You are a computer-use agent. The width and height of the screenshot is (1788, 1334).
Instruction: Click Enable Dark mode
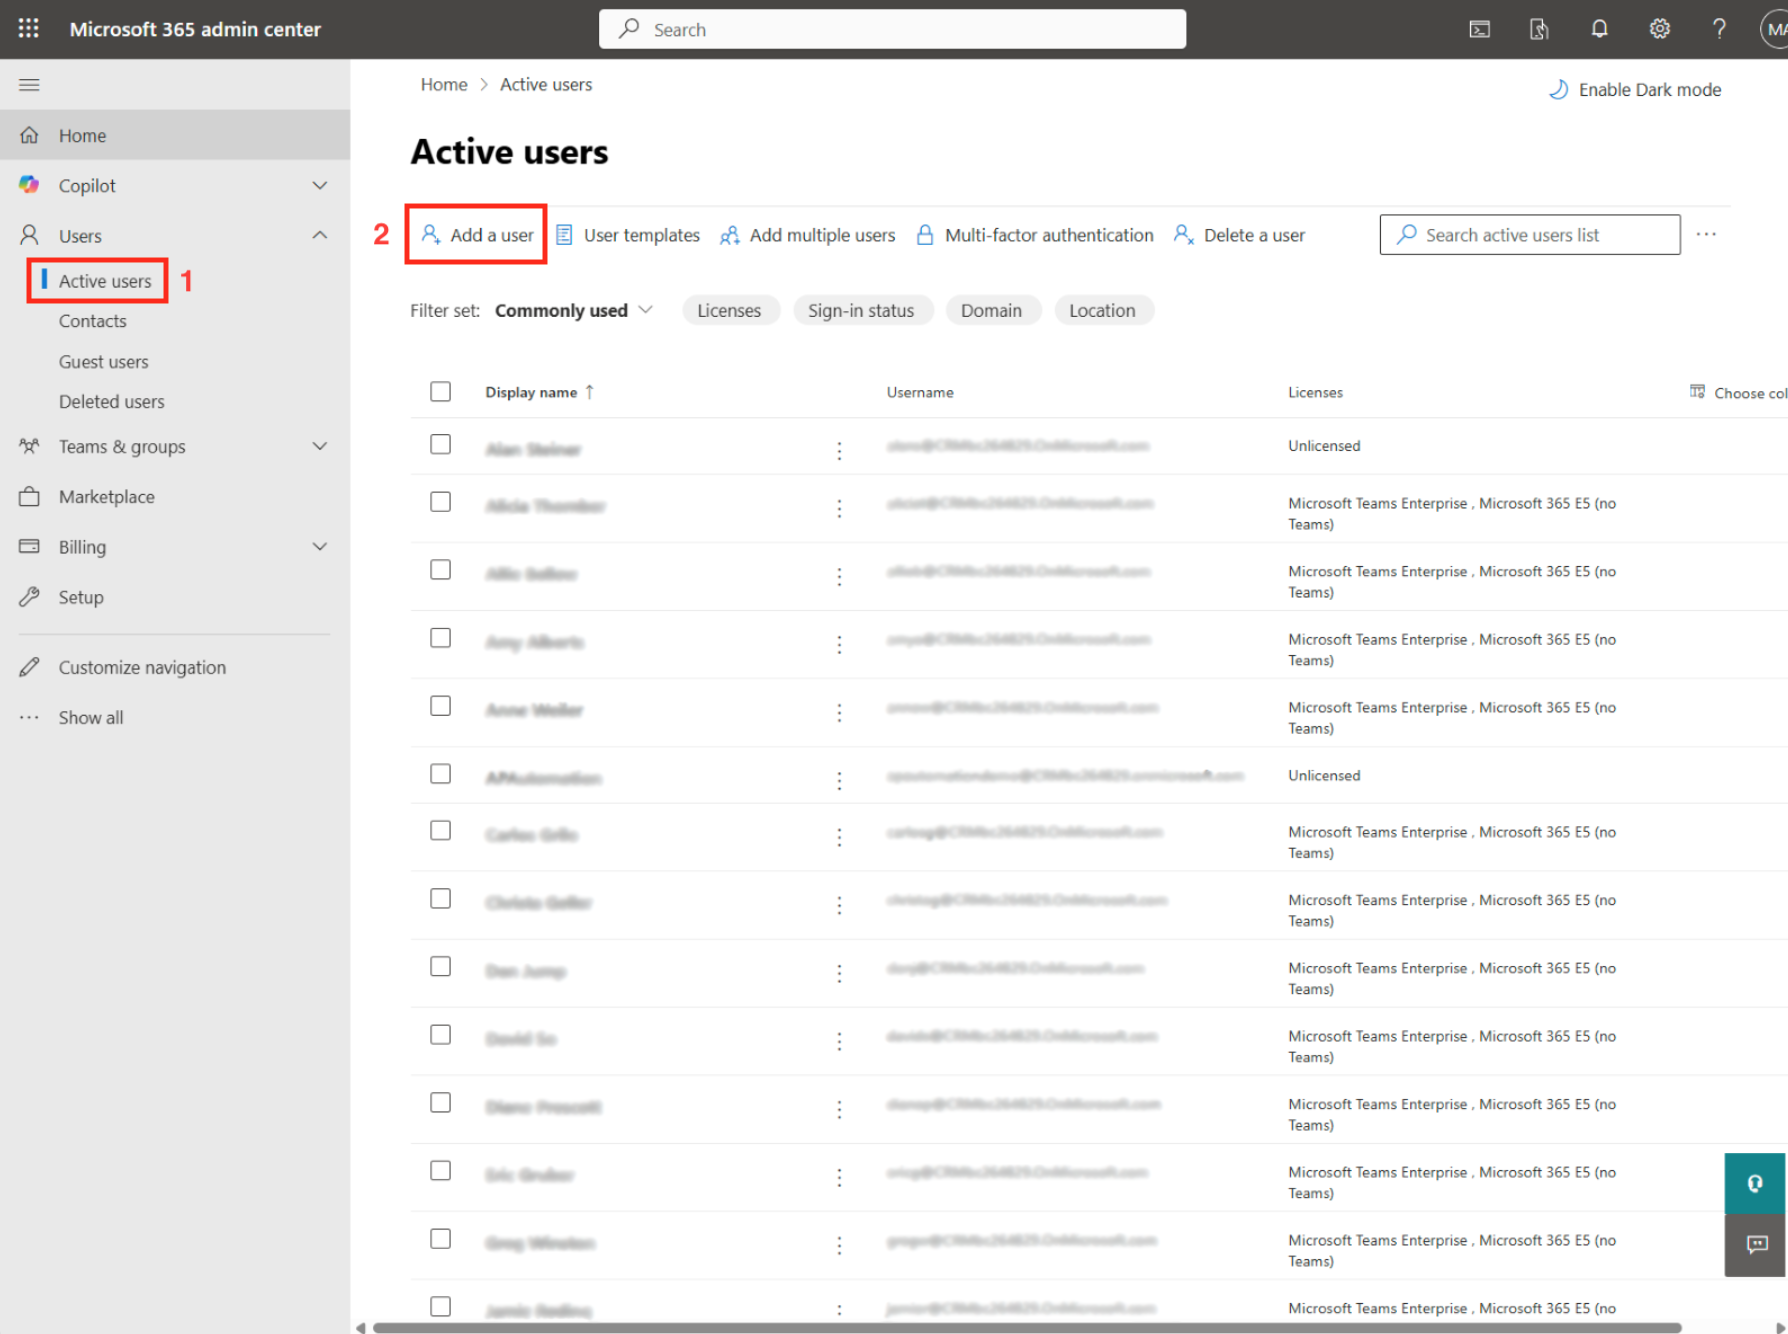(1635, 90)
